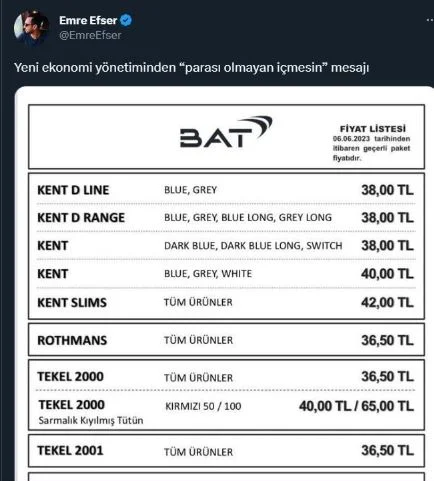This screenshot has height=481, width=434.
Task: Open the tweet's more options menu
Action: 430,21
